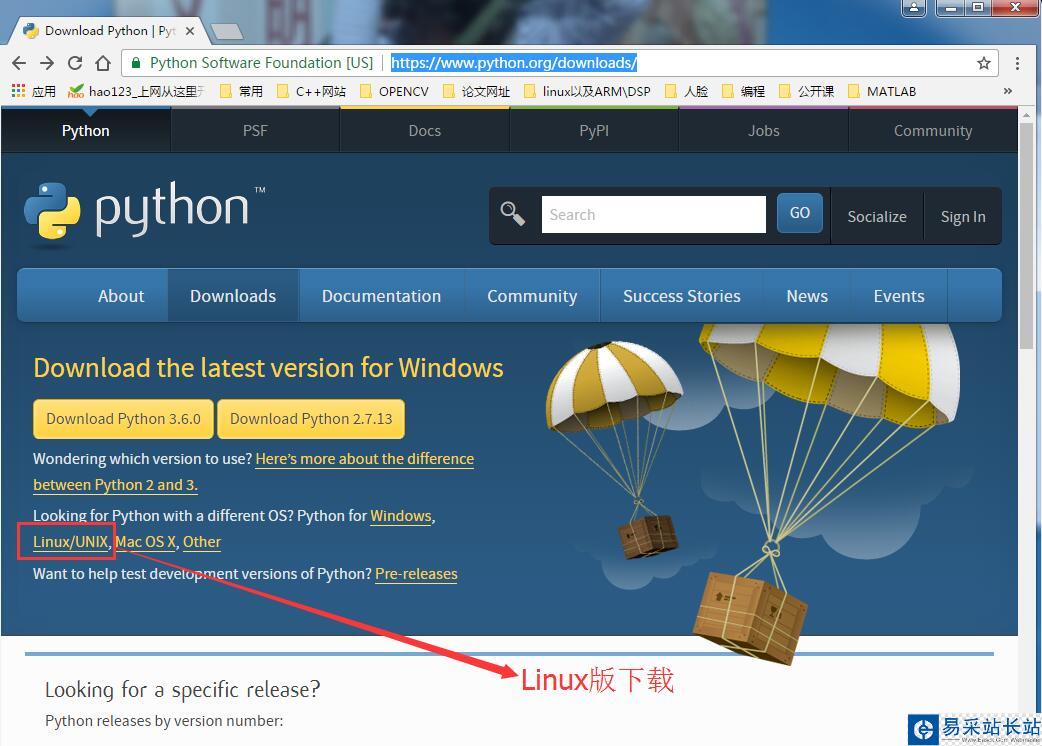Viewport: 1042px width, 746px height.
Task: Open the About navigation menu
Action: [x=121, y=296]
